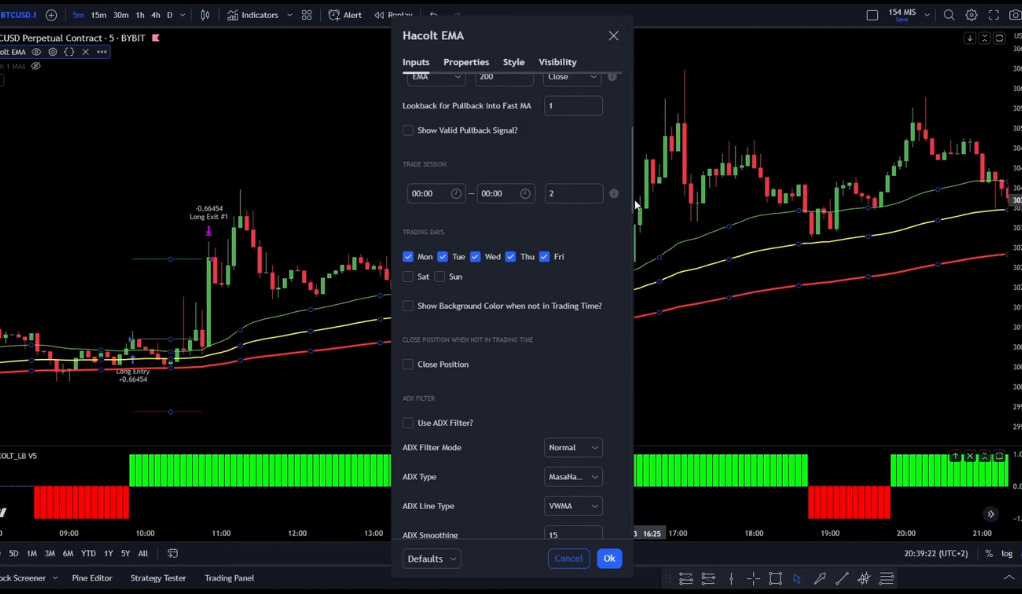The width and height of the screenshot is (1022, 594).
Task: Open the Defaults dropdown in dialog
Action: [432, 559]
